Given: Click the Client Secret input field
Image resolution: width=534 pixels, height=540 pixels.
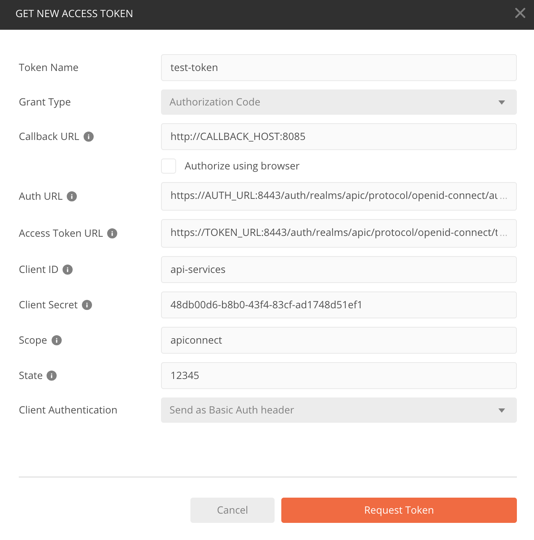Looking at the screenshot, I should (339, 305).
